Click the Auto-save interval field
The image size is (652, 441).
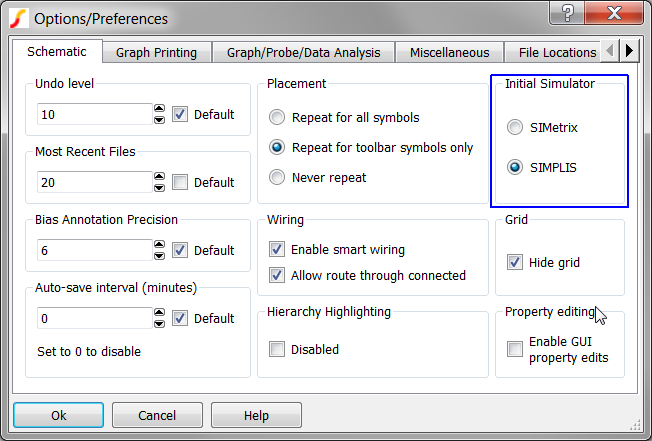pyautogui.click(x=95, y=318)
